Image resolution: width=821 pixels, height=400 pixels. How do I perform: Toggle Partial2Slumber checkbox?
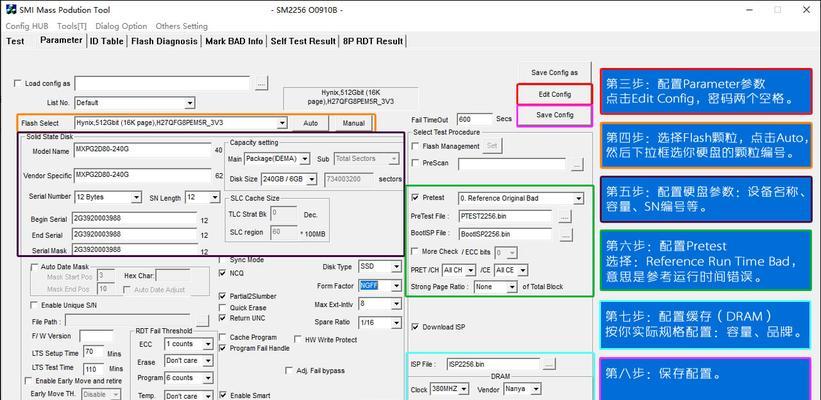click(222, 296)
